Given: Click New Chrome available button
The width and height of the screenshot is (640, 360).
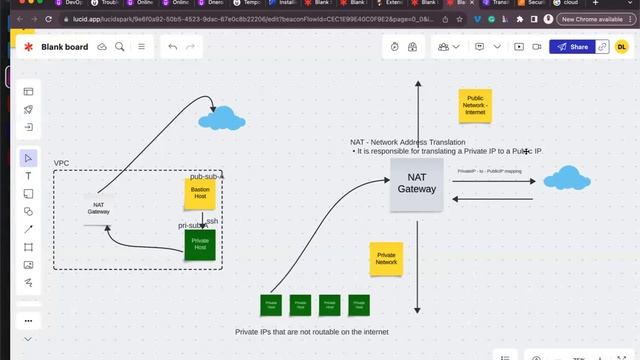Looking at the screenshot, I should pyautogui.click(x=596, y=19).
